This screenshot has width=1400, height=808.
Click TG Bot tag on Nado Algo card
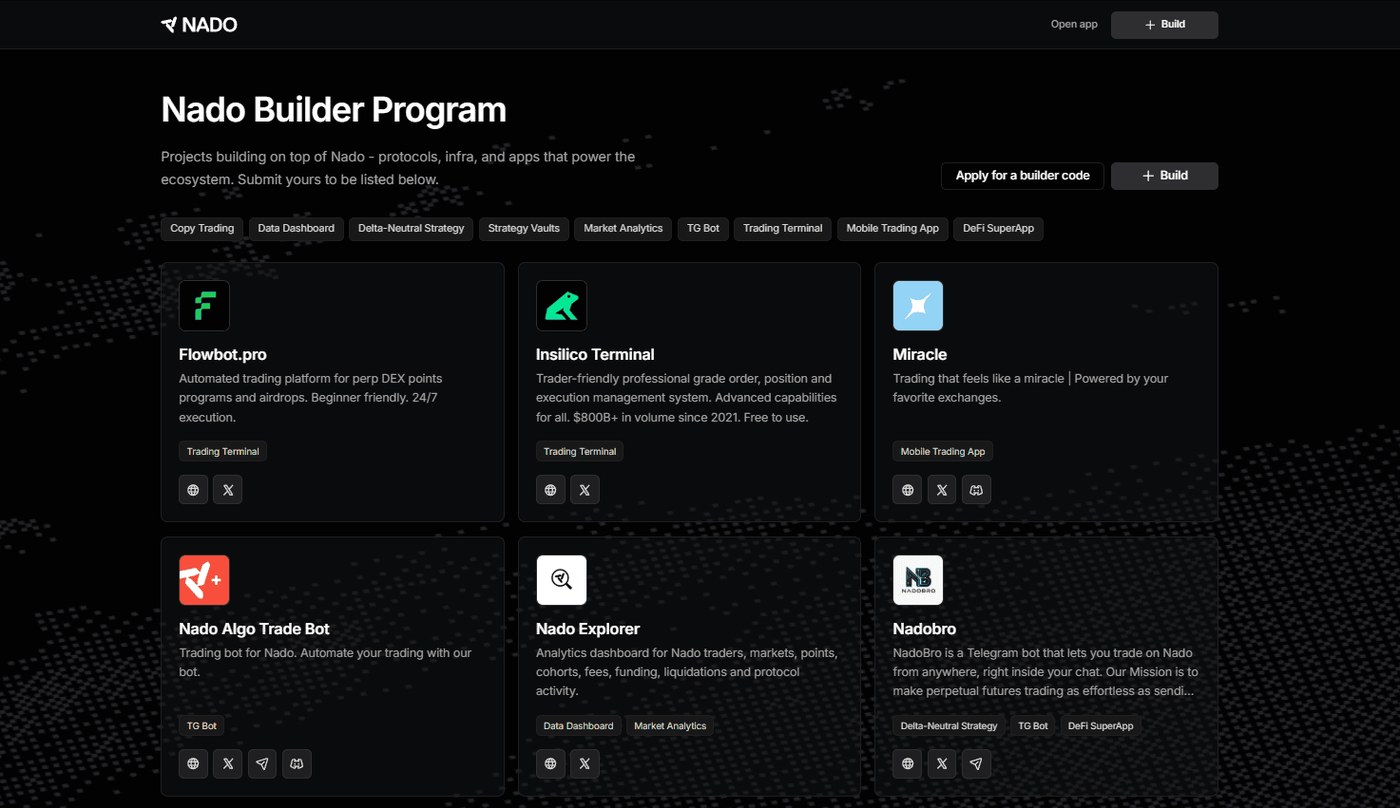point(202,726)
